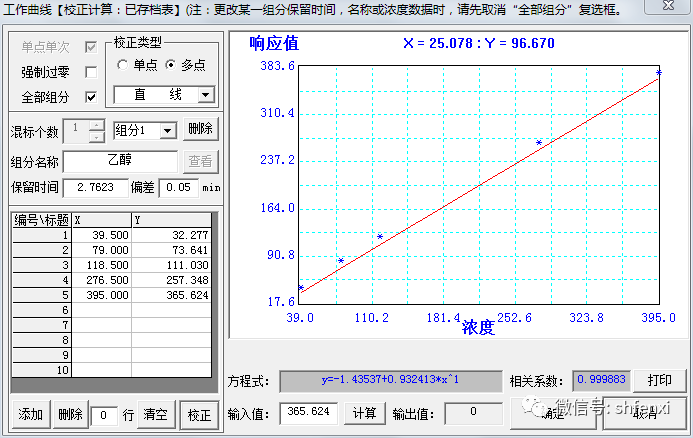Click the 添加 button below the table
Image resolution: width=693 pixels, height=438 pixels.
point(30,414)
